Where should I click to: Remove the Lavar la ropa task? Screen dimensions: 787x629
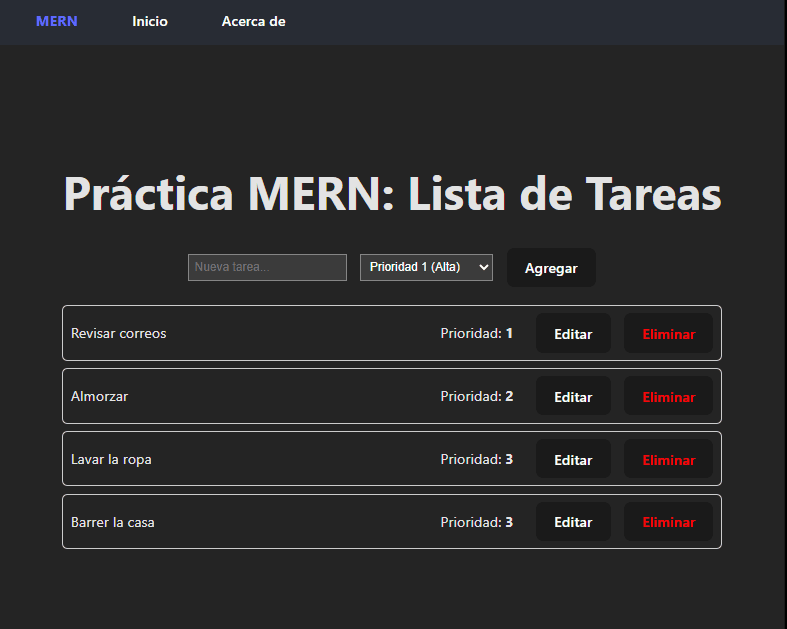[668, 460]
